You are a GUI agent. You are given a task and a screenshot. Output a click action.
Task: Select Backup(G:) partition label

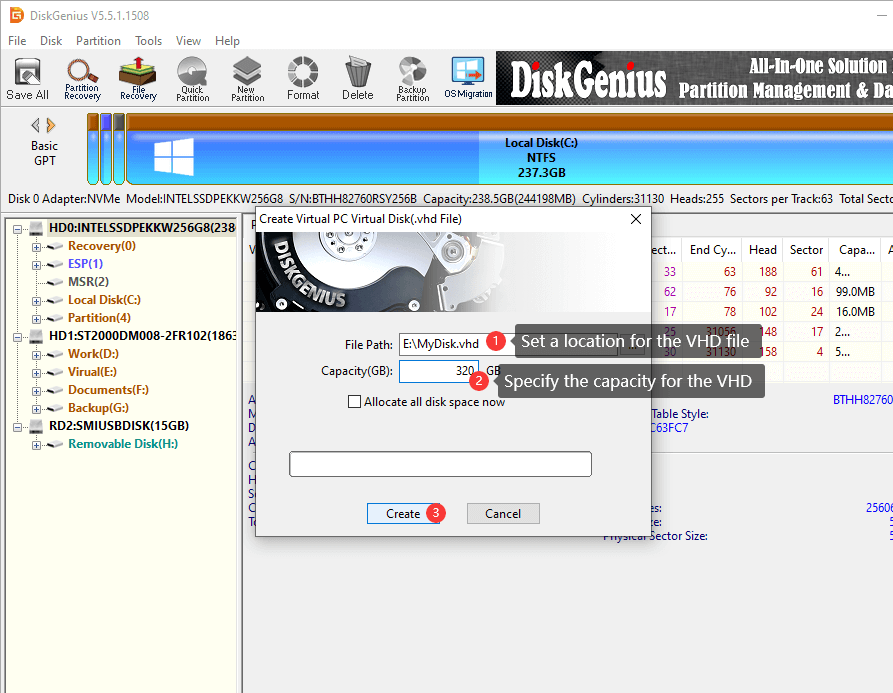coord(99,408)
